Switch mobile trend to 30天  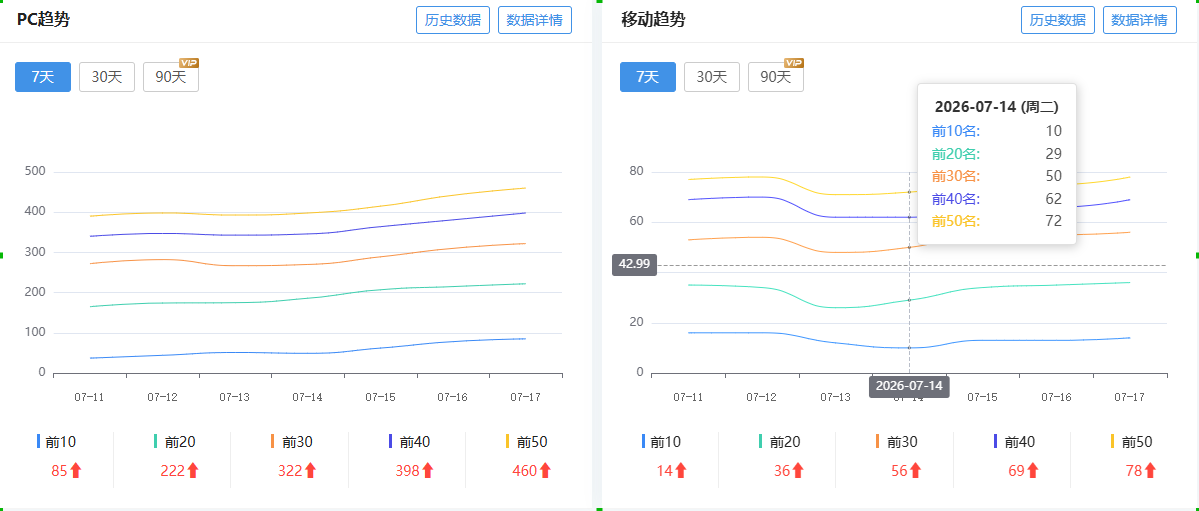(x=712, y=76)
